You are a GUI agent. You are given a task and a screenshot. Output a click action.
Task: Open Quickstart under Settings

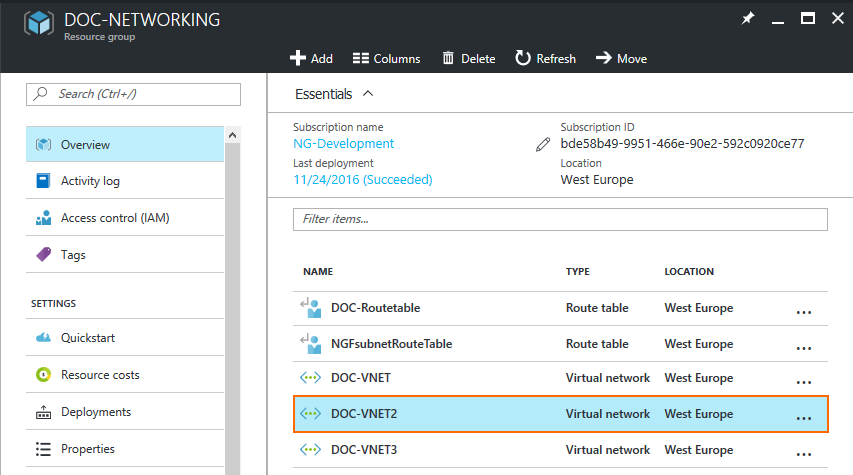click(x=125, y=338)
